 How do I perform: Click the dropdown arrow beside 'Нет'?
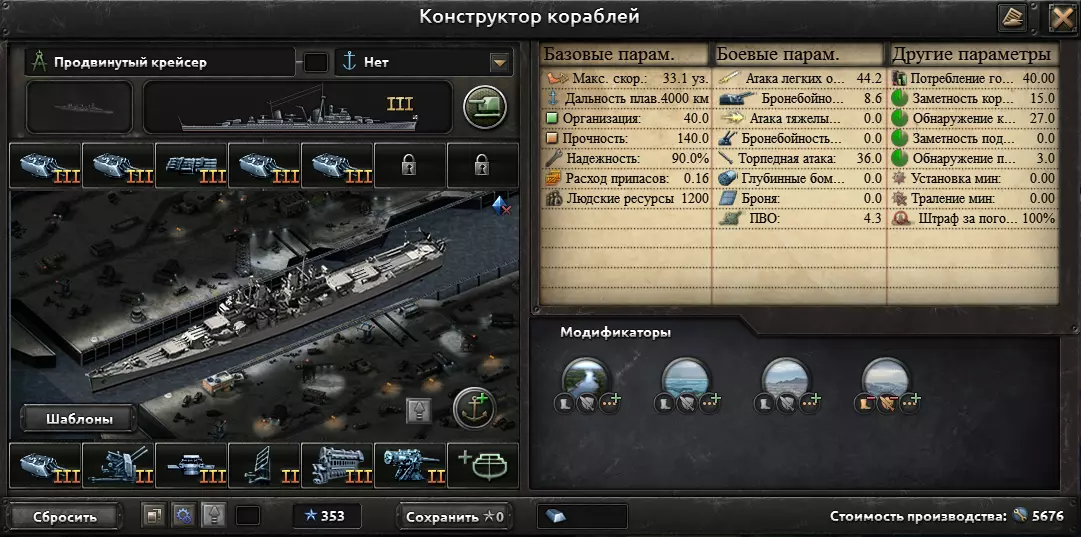click(499, 63)
